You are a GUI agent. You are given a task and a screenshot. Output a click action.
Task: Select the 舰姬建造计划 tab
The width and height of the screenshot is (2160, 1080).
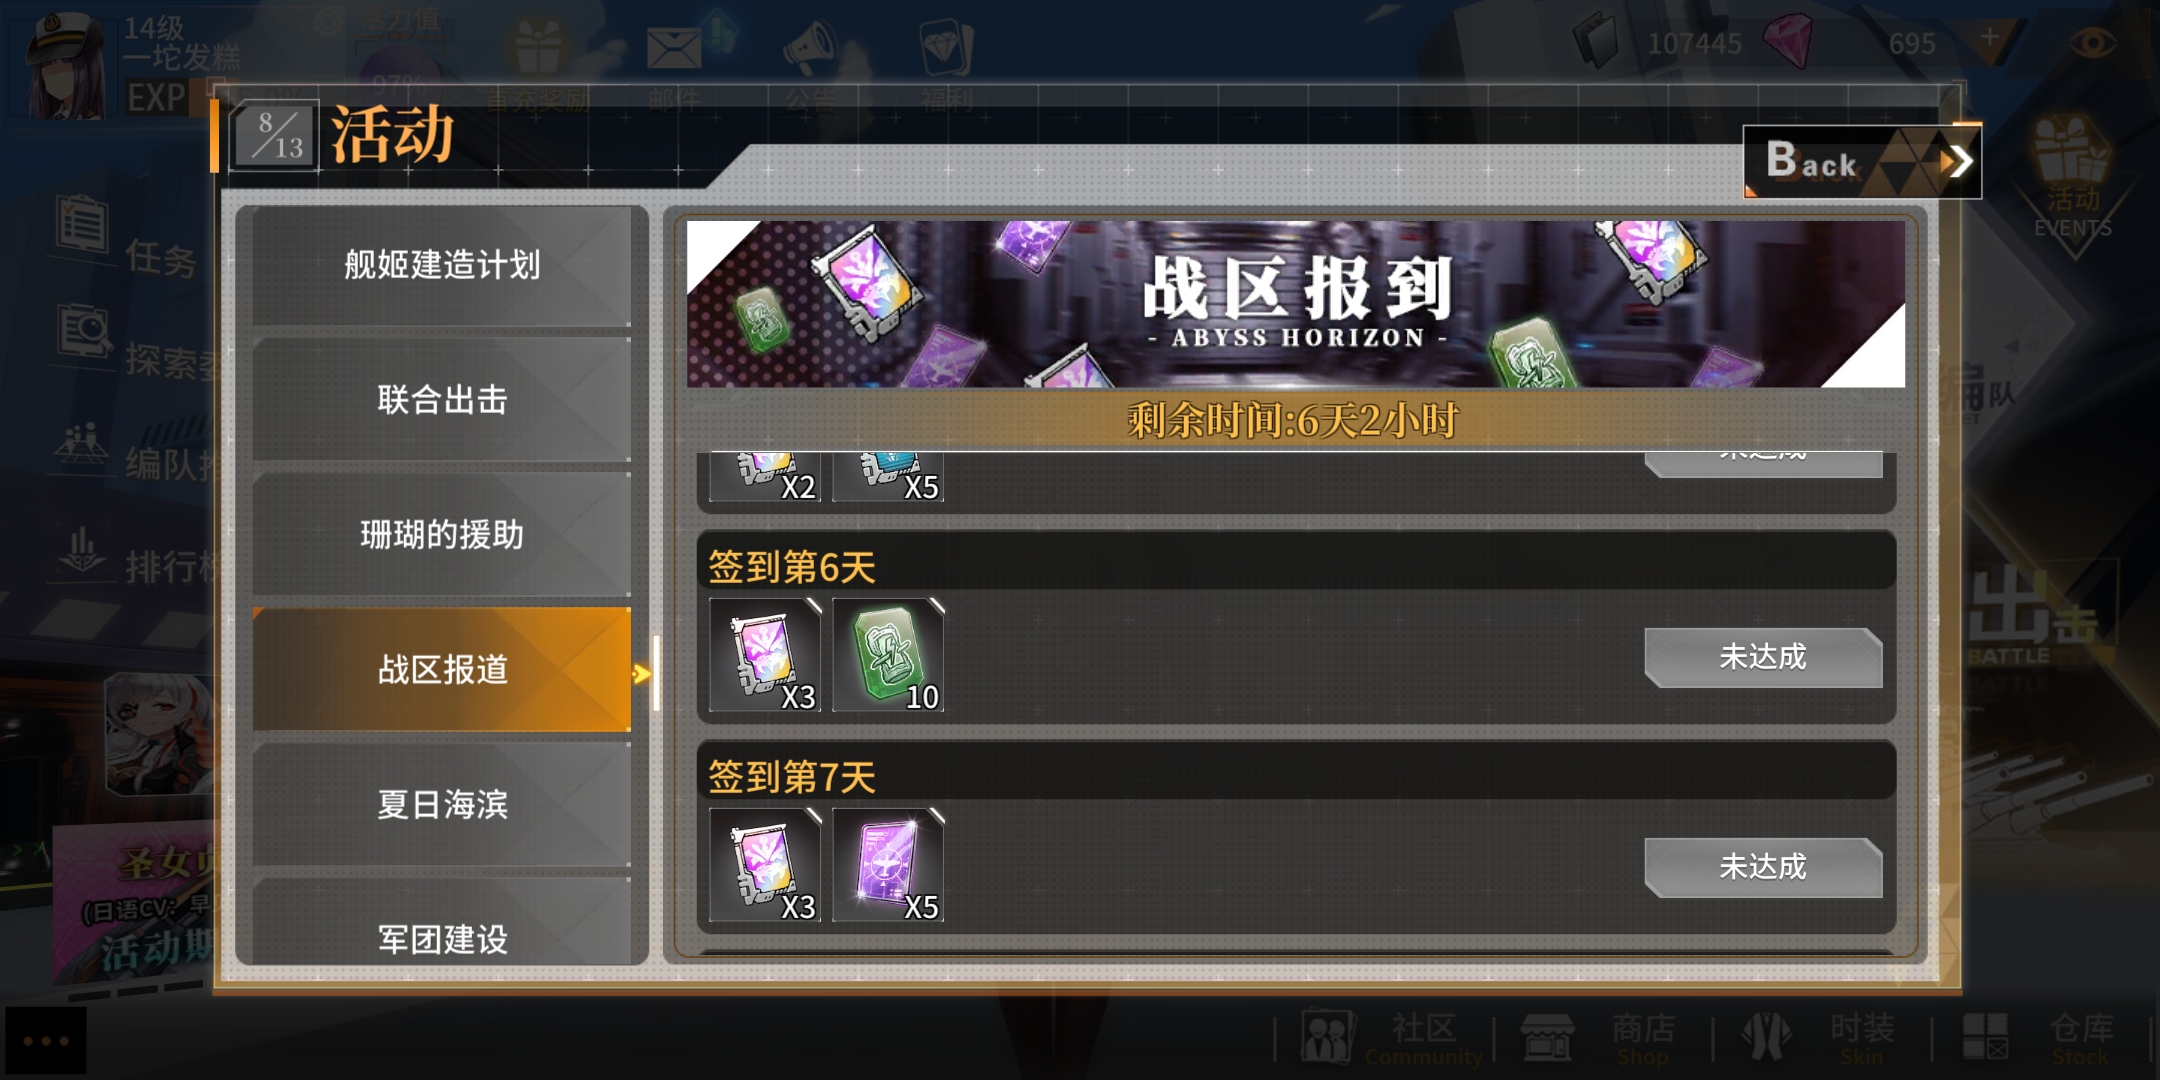[x=442, y=265]
